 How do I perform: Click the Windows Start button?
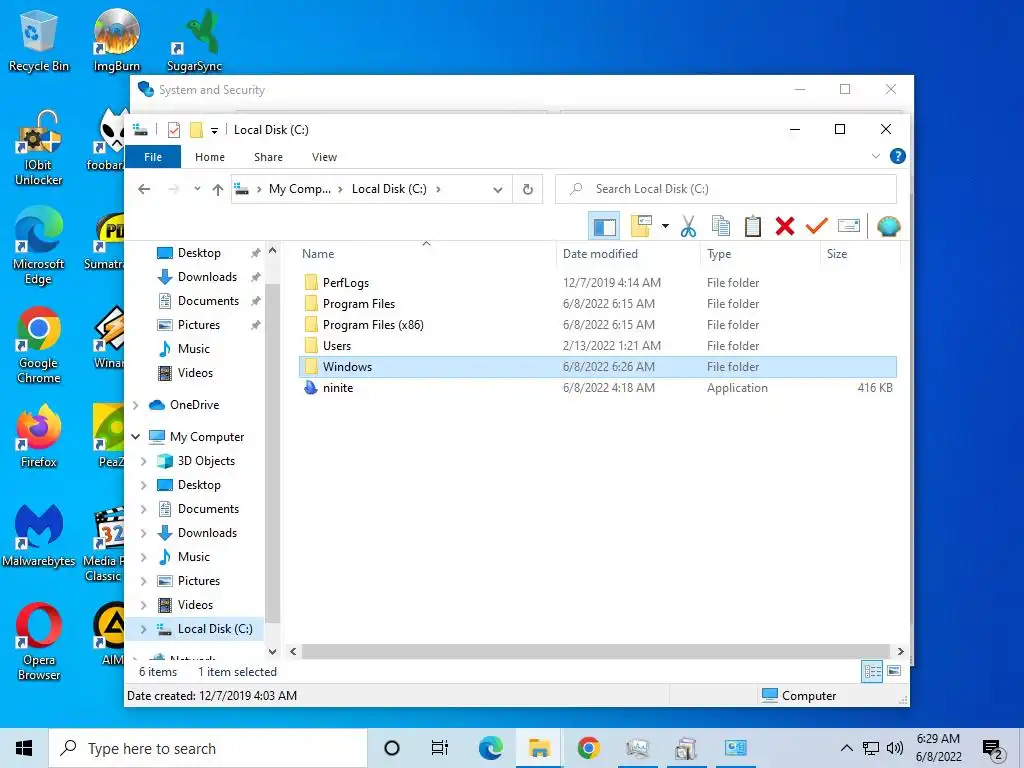pos(24,748)
